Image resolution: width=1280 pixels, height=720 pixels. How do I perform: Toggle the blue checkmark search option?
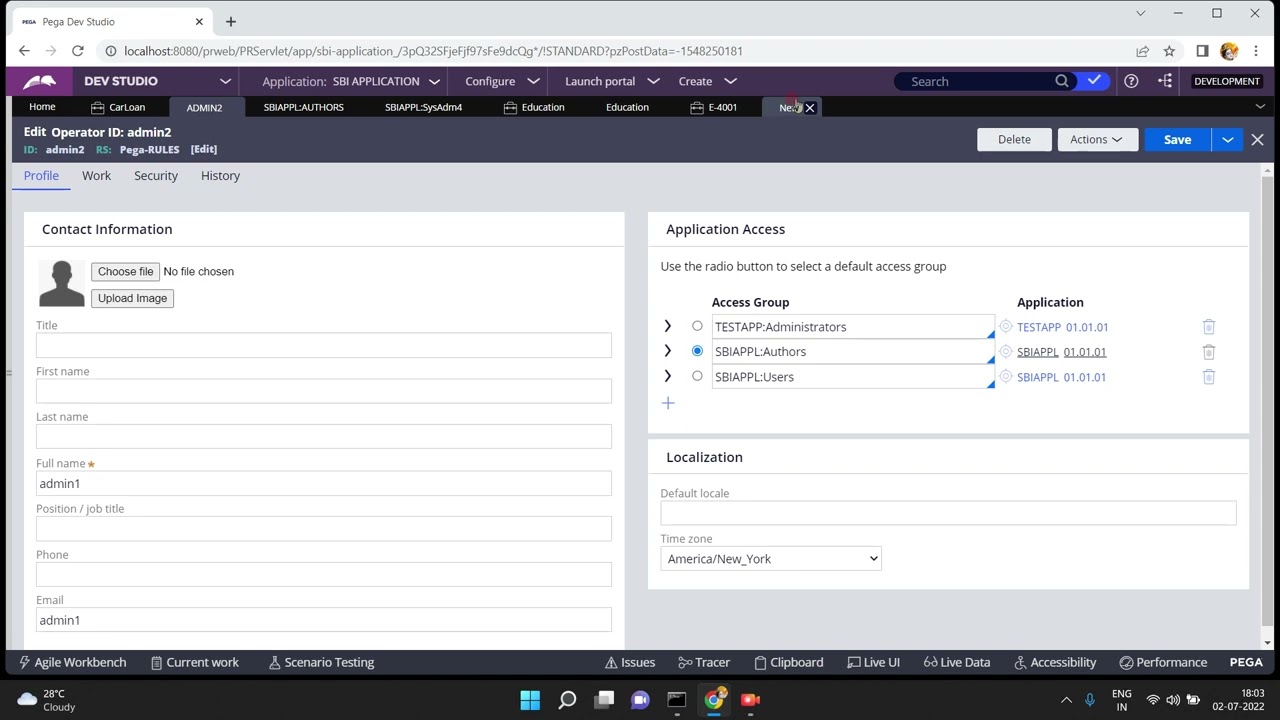(1094, 81)
